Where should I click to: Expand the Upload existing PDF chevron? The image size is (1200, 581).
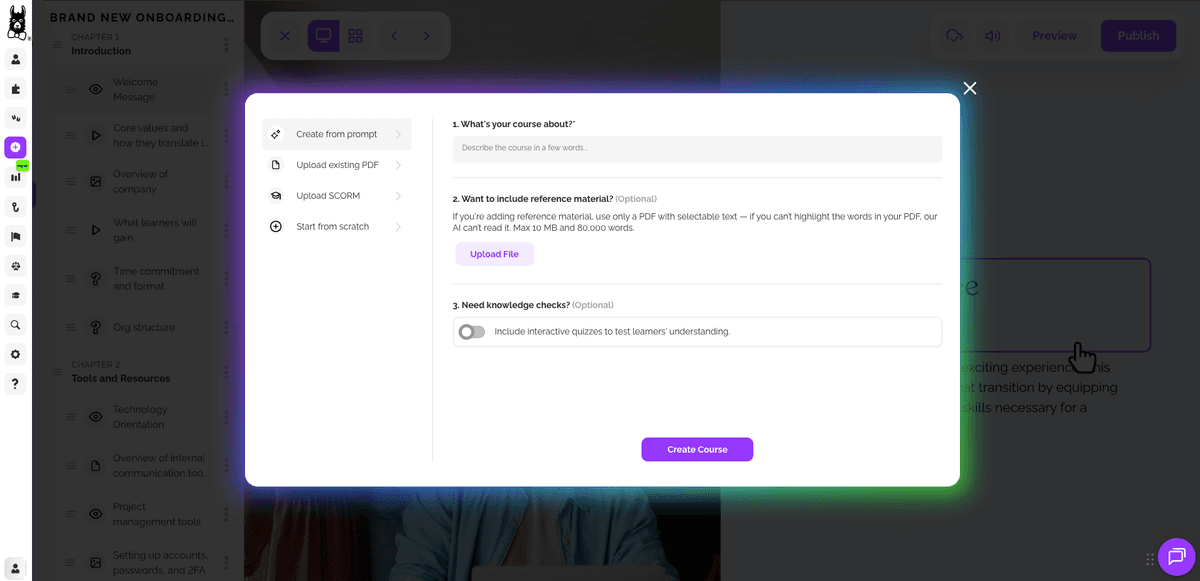tap(399, 164)
